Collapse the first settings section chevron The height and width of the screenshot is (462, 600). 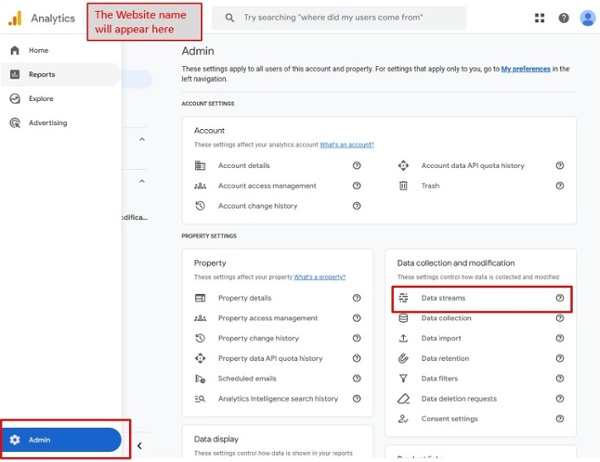pos(141,140)
